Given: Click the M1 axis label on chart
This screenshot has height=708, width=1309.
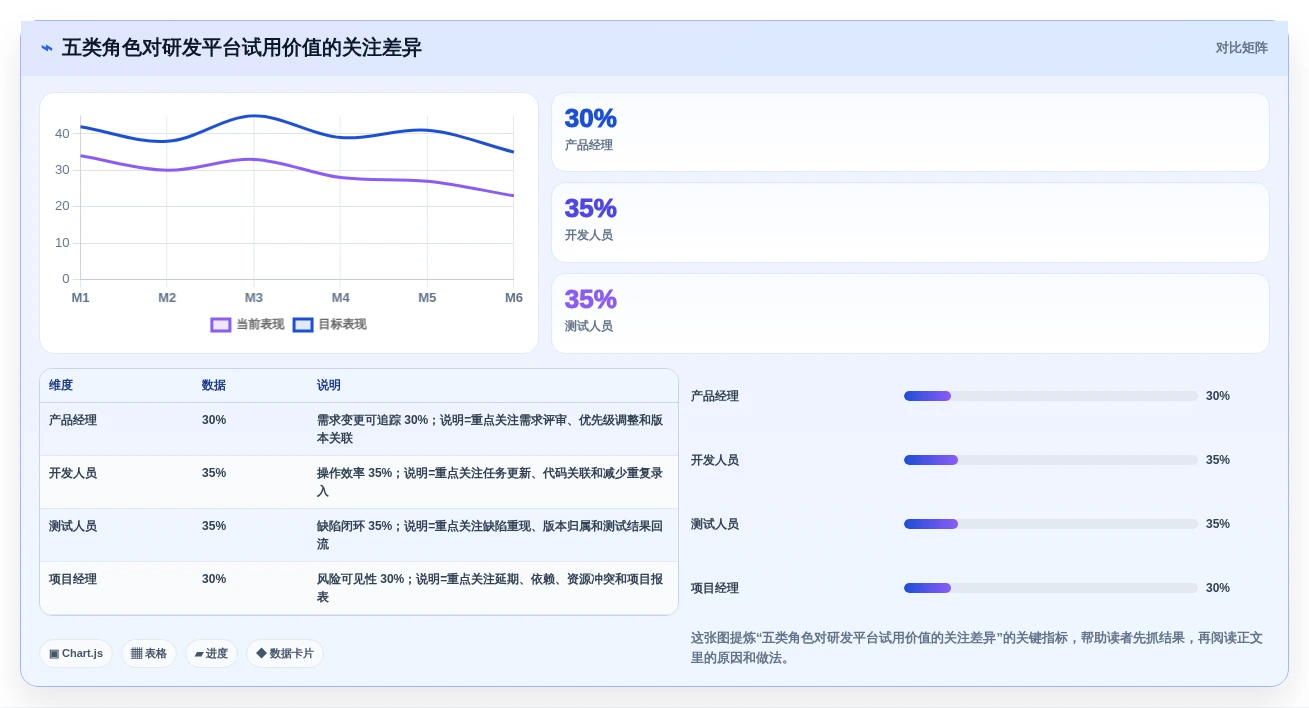Looking at the screenshot, I should [80, 298].
